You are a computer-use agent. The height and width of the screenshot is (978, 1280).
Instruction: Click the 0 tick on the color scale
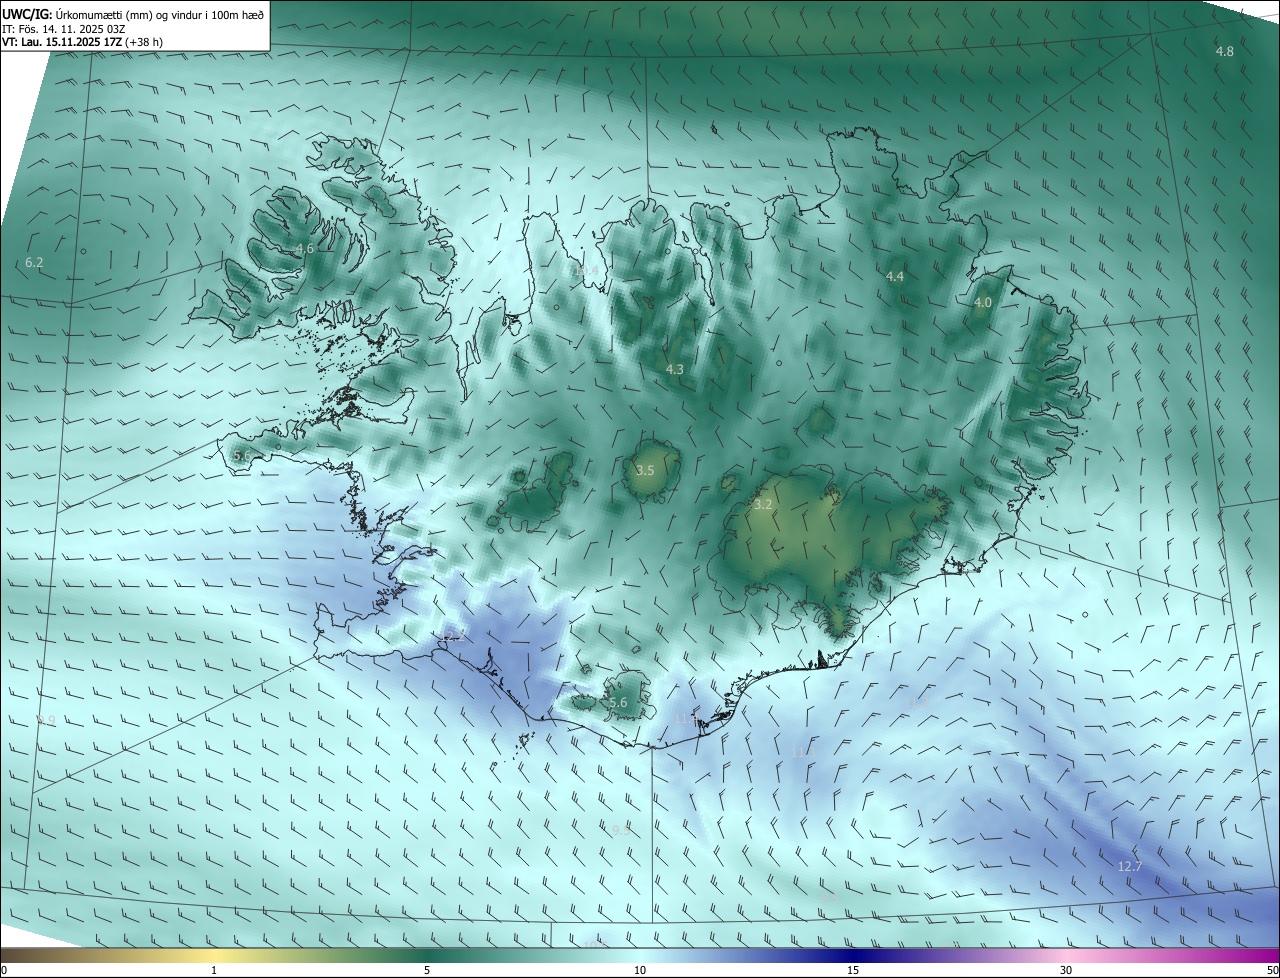click(4, 970)
